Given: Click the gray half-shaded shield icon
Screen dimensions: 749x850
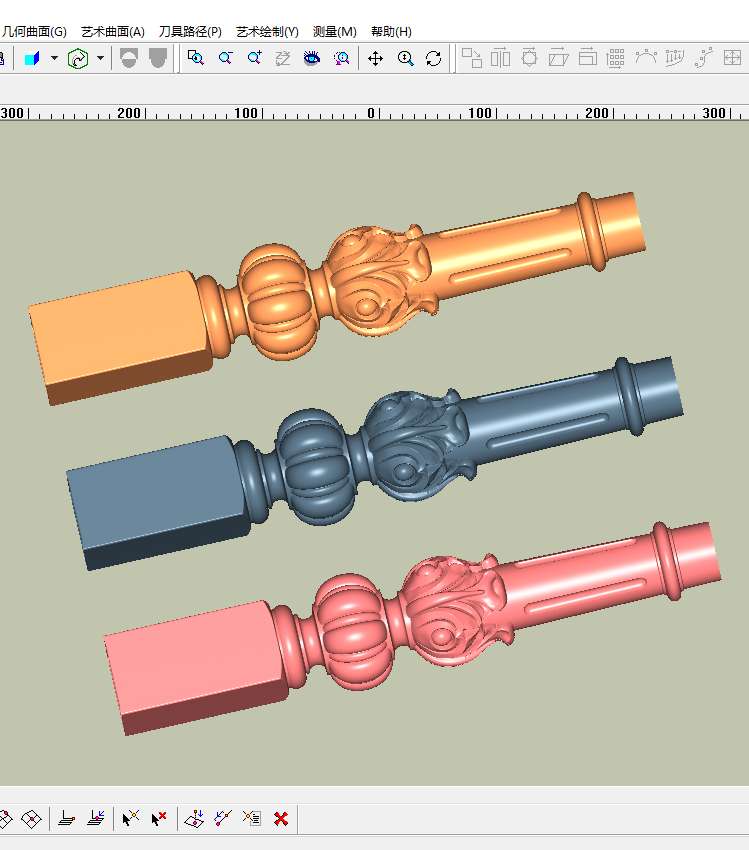Looking at the screenshot, I should (x=128, y=58).
